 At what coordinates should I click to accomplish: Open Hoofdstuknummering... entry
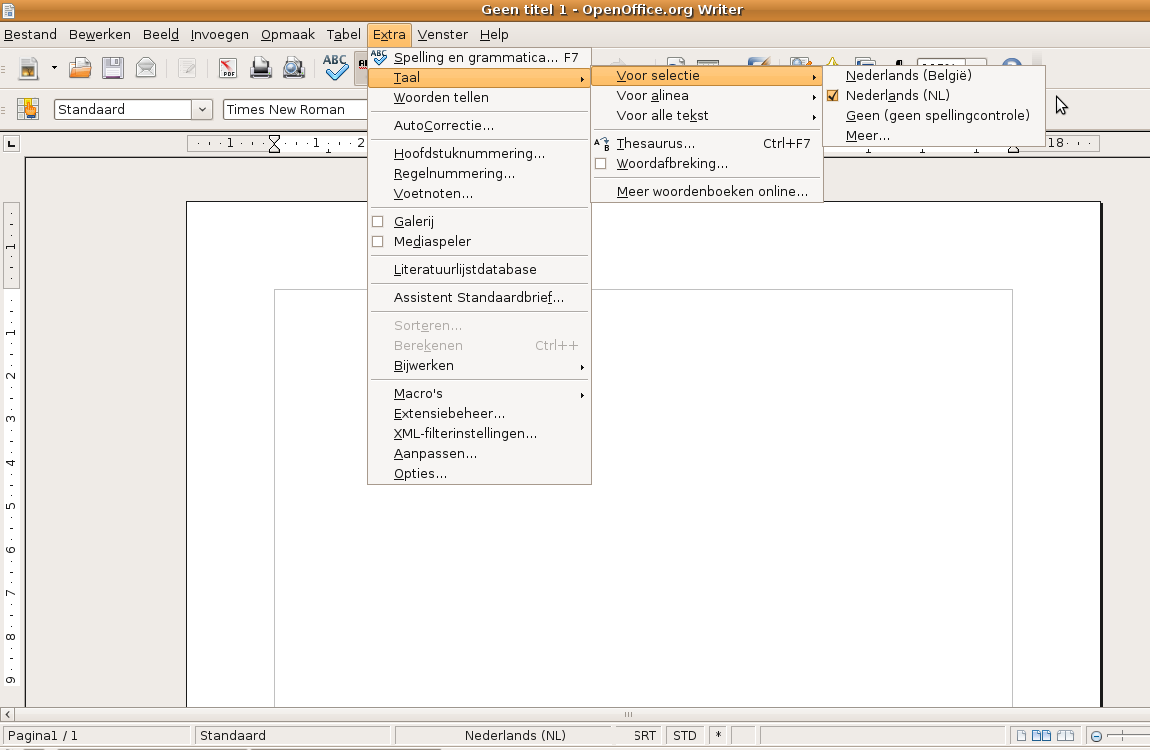tap(479, 153)
